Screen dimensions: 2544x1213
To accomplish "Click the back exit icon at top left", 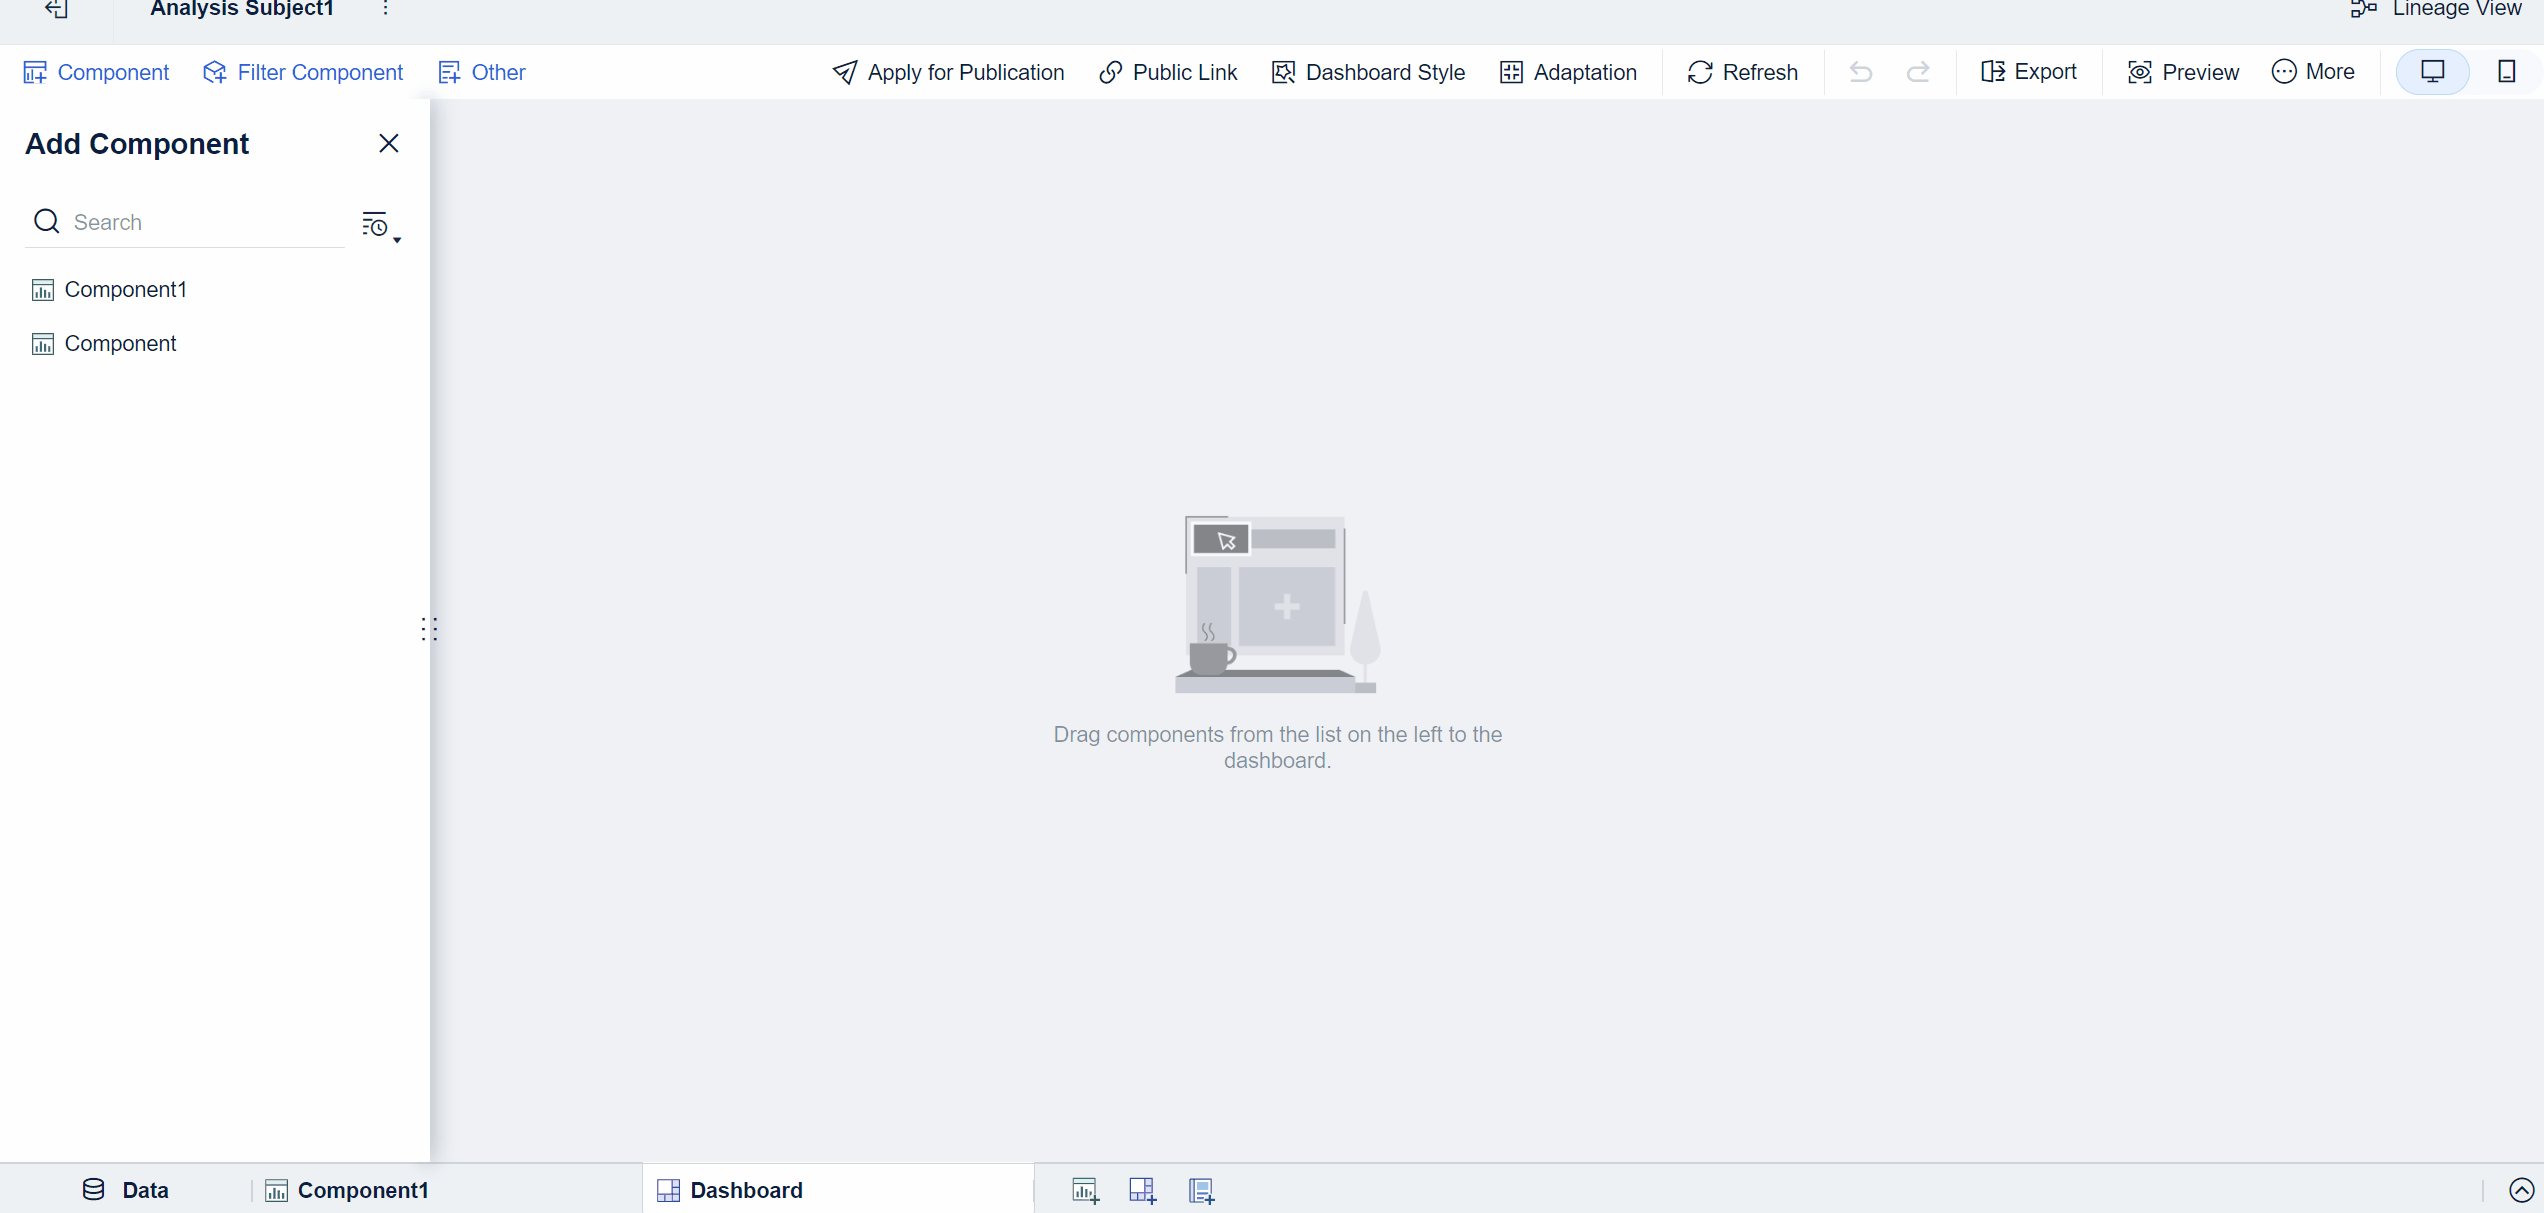I will [56, 9].
